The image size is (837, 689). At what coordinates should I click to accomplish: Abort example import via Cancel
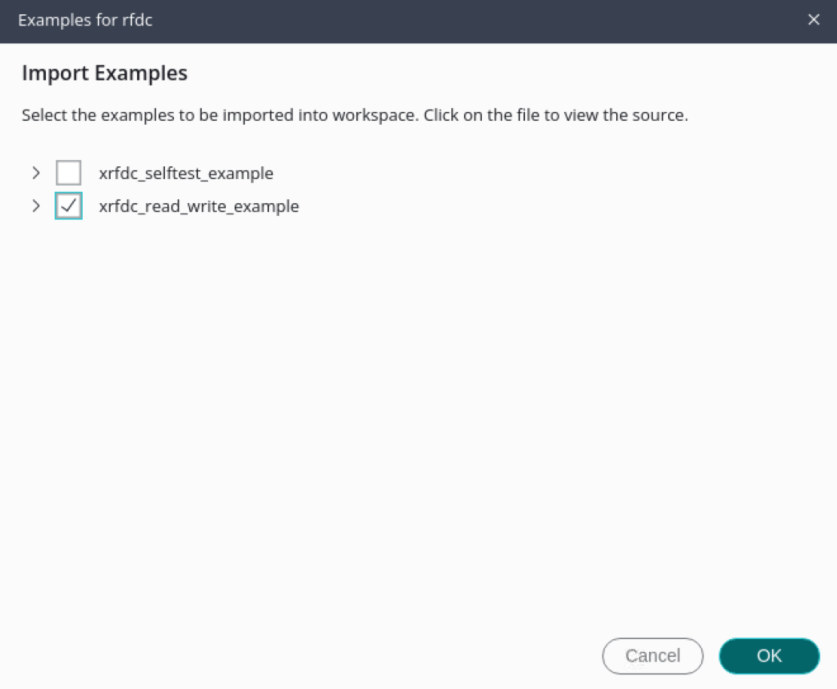click(x=652, y=656)
